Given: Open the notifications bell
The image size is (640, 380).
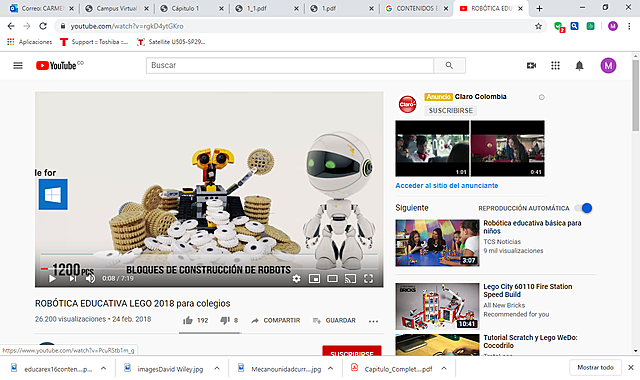Looking at the screenshot, I should (579, 65).
